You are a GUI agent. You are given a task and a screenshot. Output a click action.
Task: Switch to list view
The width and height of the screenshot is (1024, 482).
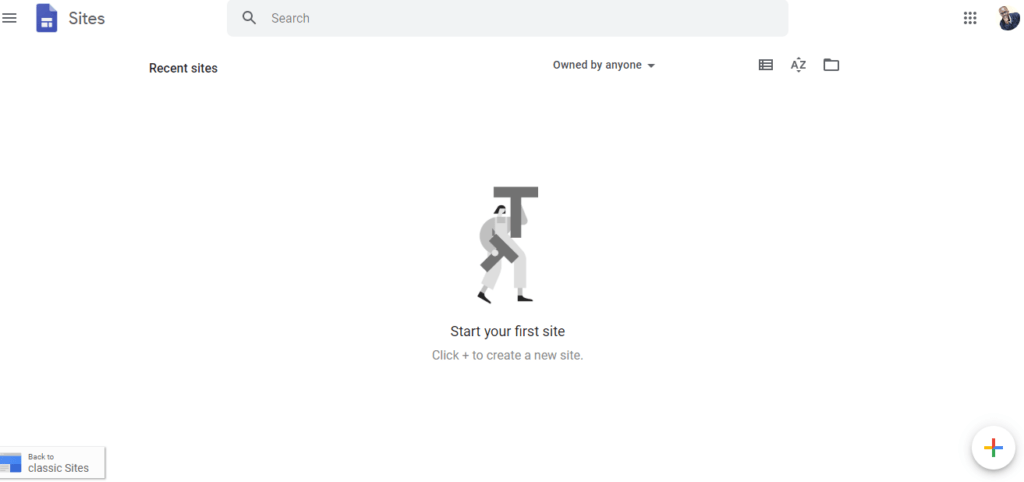point(765,65)
